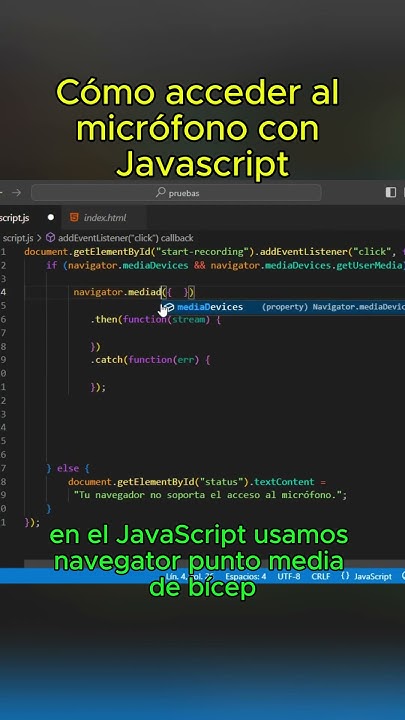Open 'Espacios: 4' indentation setting
This screenshot has width=405, height=720.
[x=246, y=577]
